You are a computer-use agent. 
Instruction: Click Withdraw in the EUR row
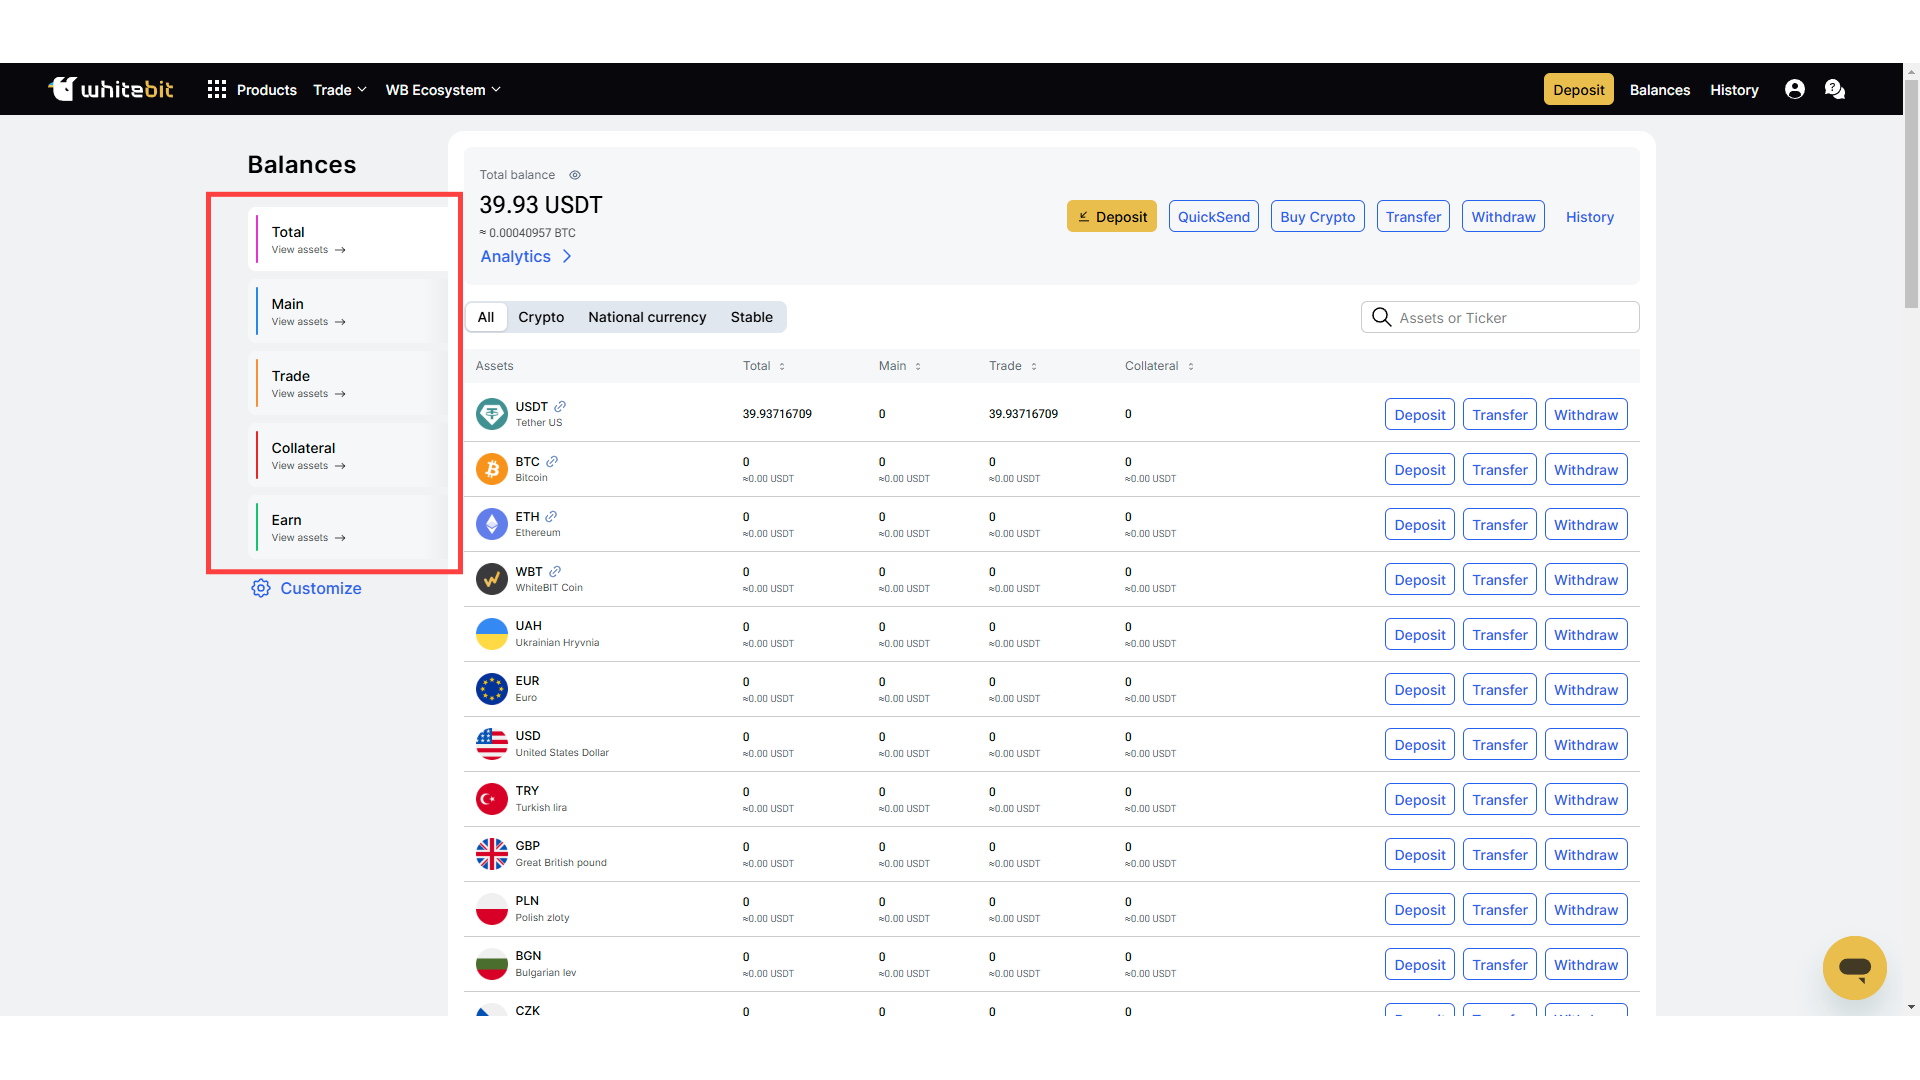1586,689
